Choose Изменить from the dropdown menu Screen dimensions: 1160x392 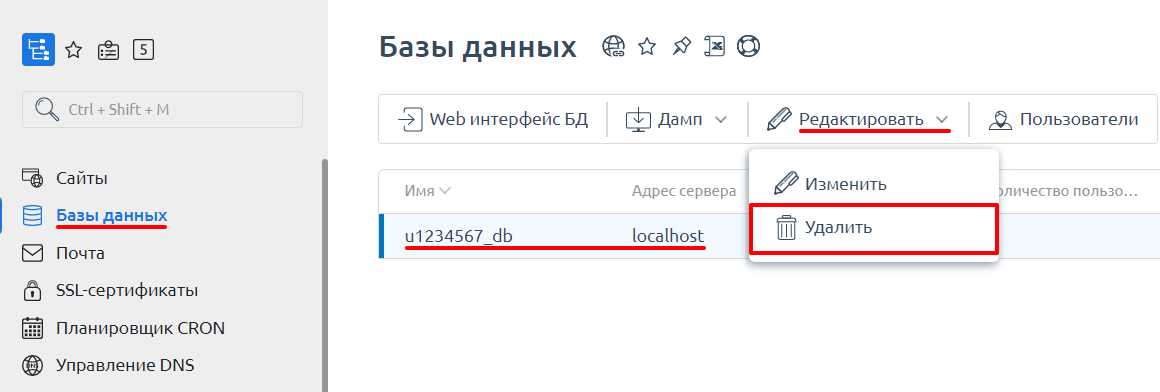(874, 183)
